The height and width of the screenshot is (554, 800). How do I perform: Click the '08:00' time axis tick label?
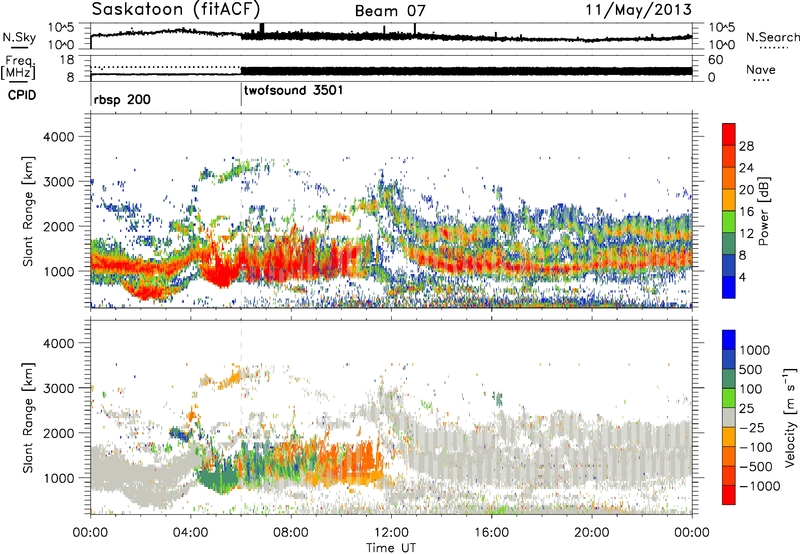tap(291, 533)
